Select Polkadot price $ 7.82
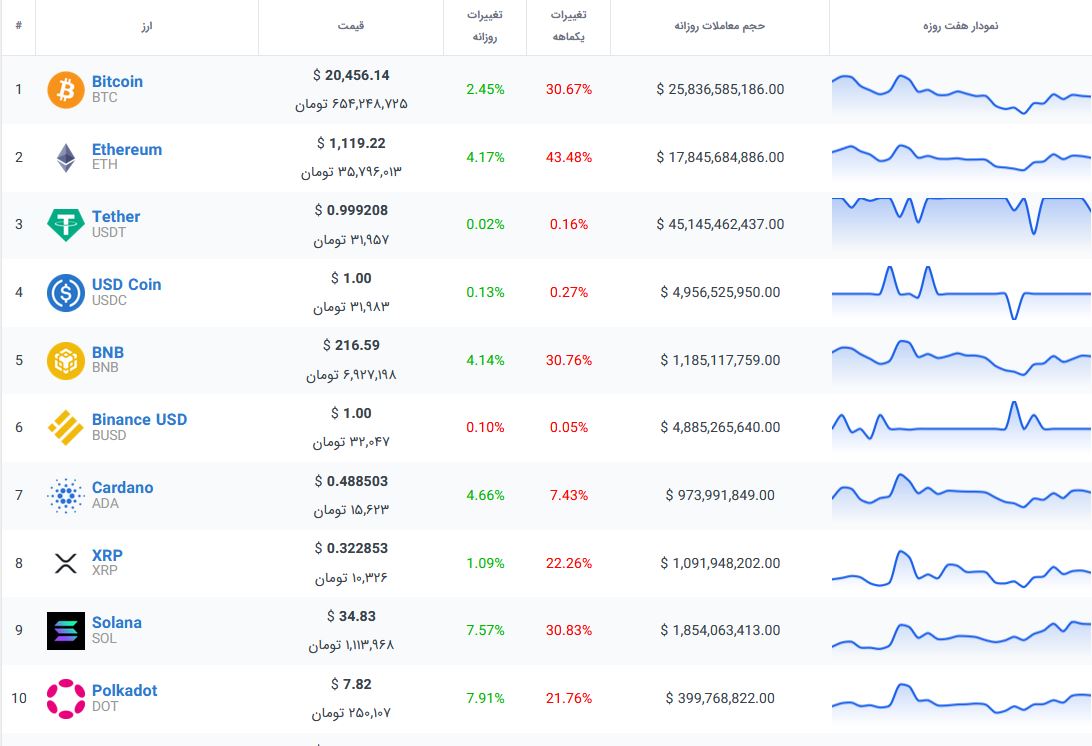 [351, 684]
